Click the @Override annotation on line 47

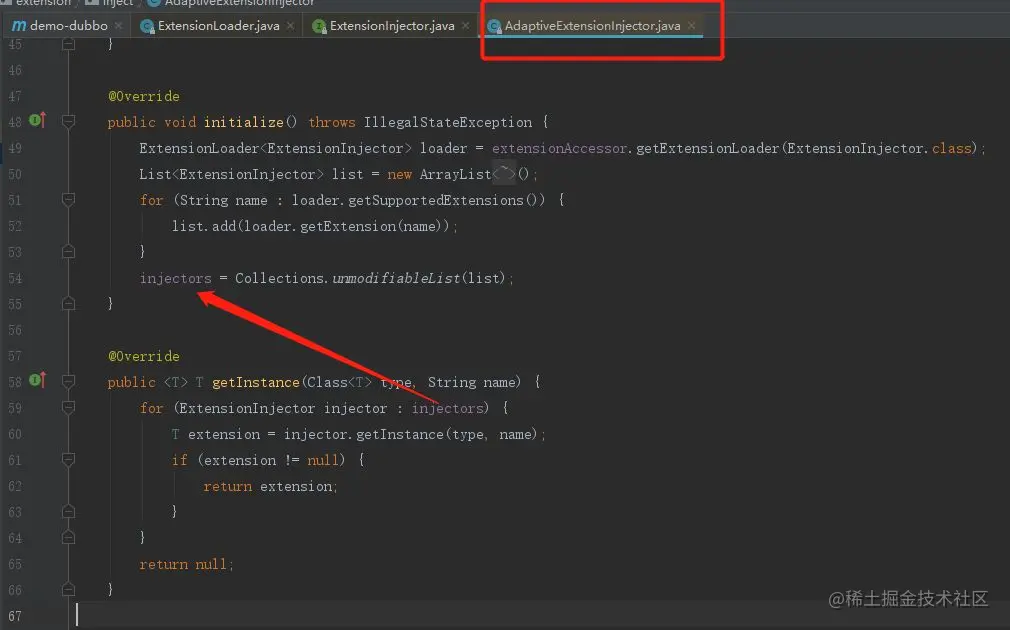coord(144,96)
